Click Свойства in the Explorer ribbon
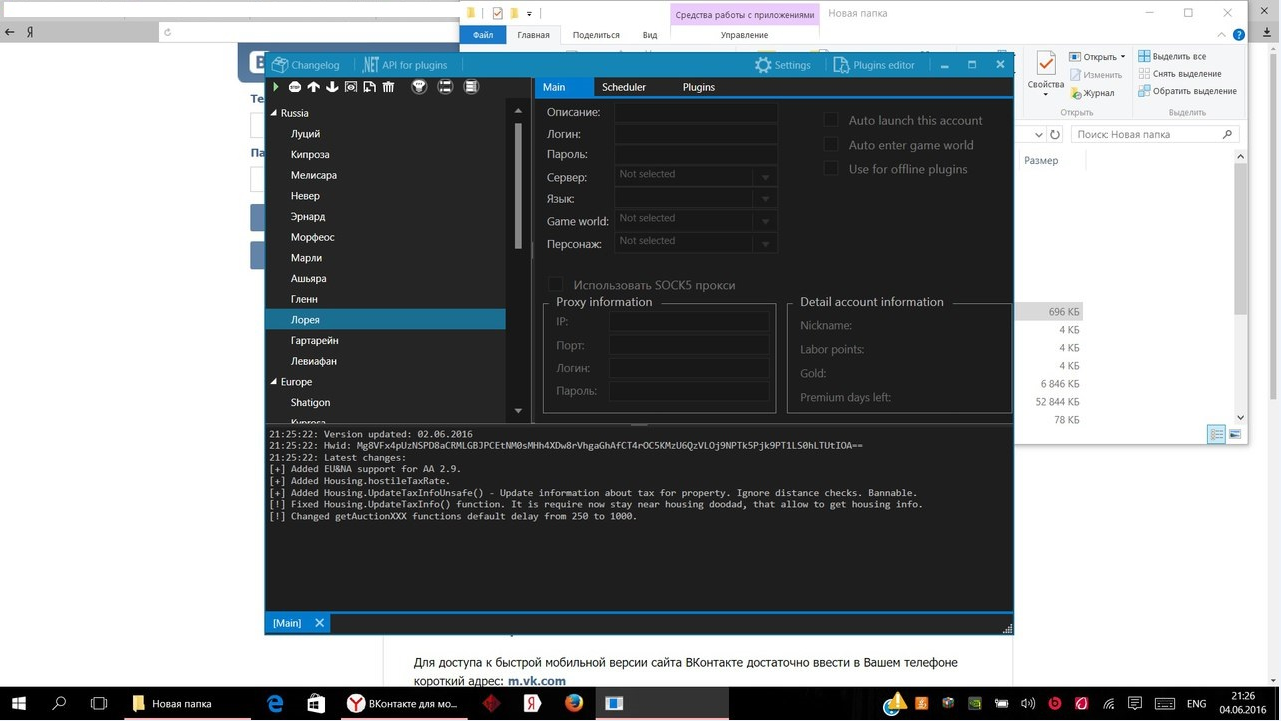This screenshot has height=721, width=1281. click(1045, 75)
